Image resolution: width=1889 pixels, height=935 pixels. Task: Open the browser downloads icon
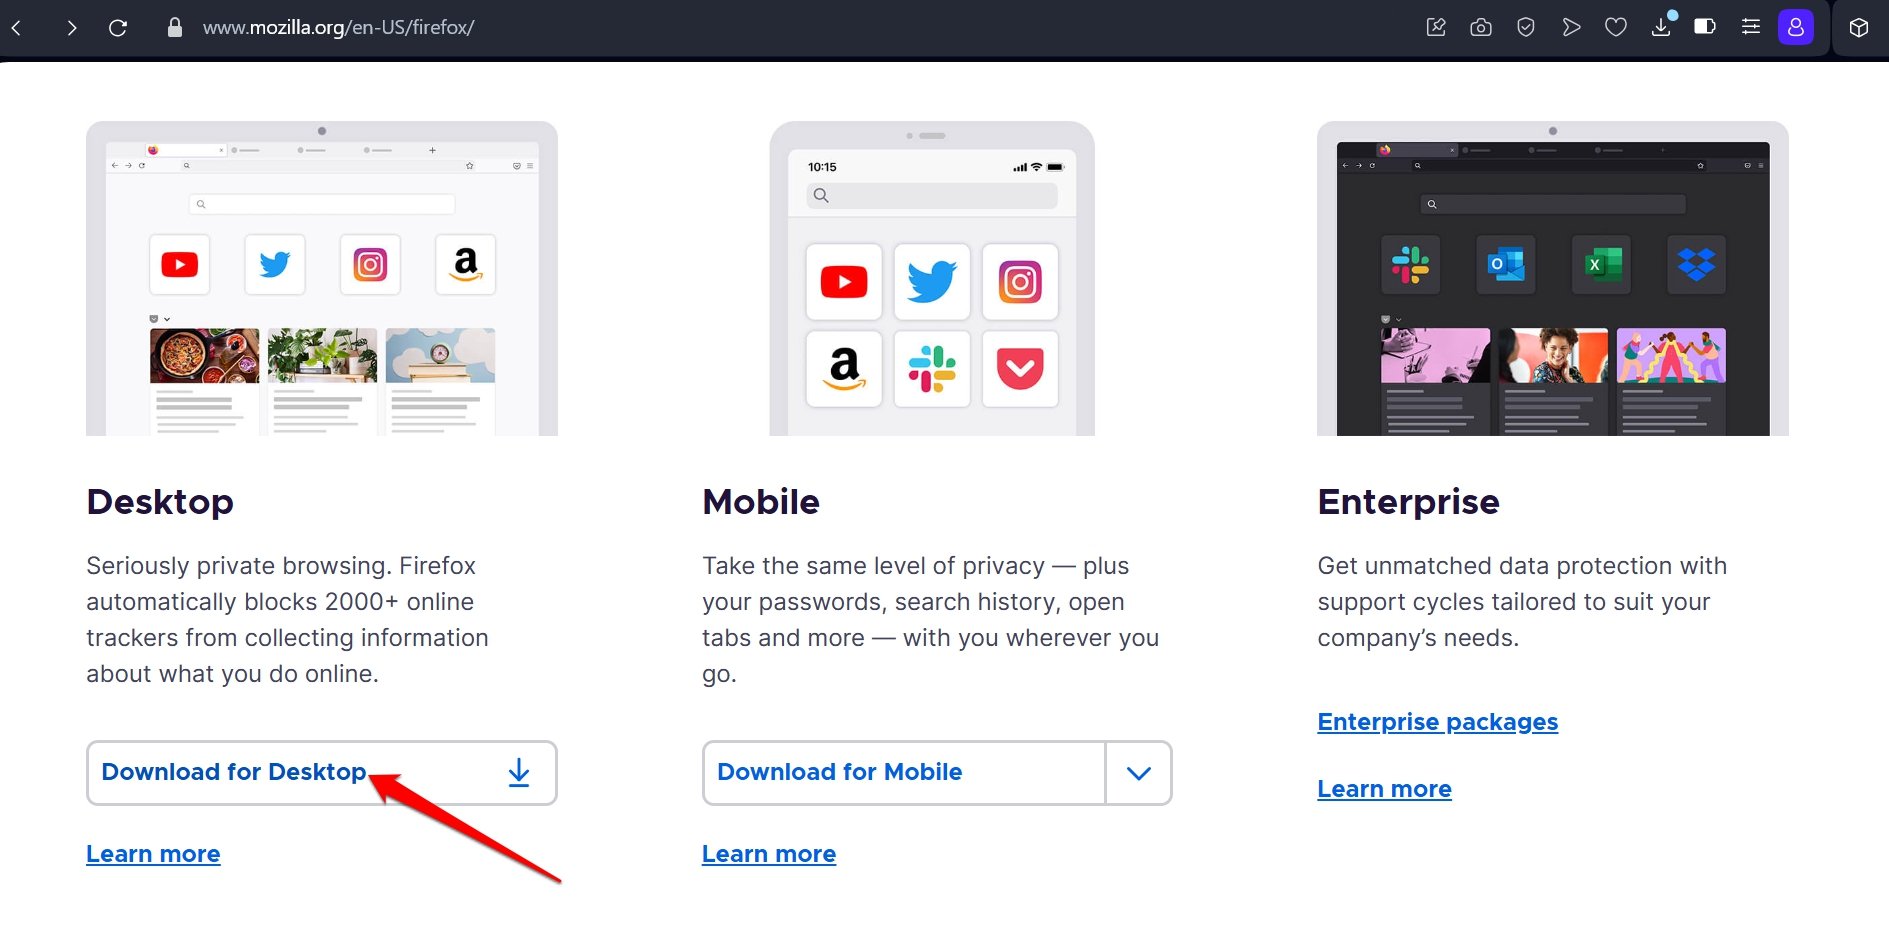[1661, 28]
